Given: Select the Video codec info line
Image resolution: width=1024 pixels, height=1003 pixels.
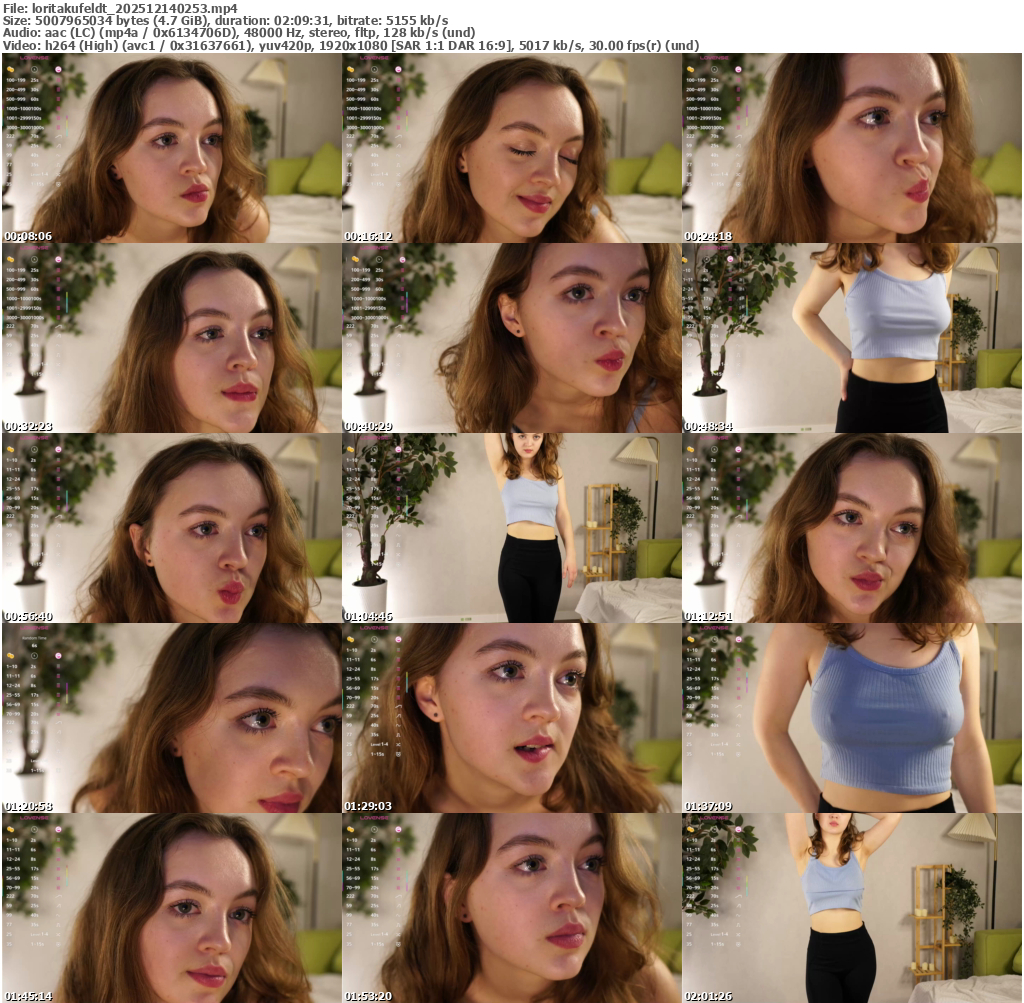Looking at the screenshot, I should [x=351, y=46].
